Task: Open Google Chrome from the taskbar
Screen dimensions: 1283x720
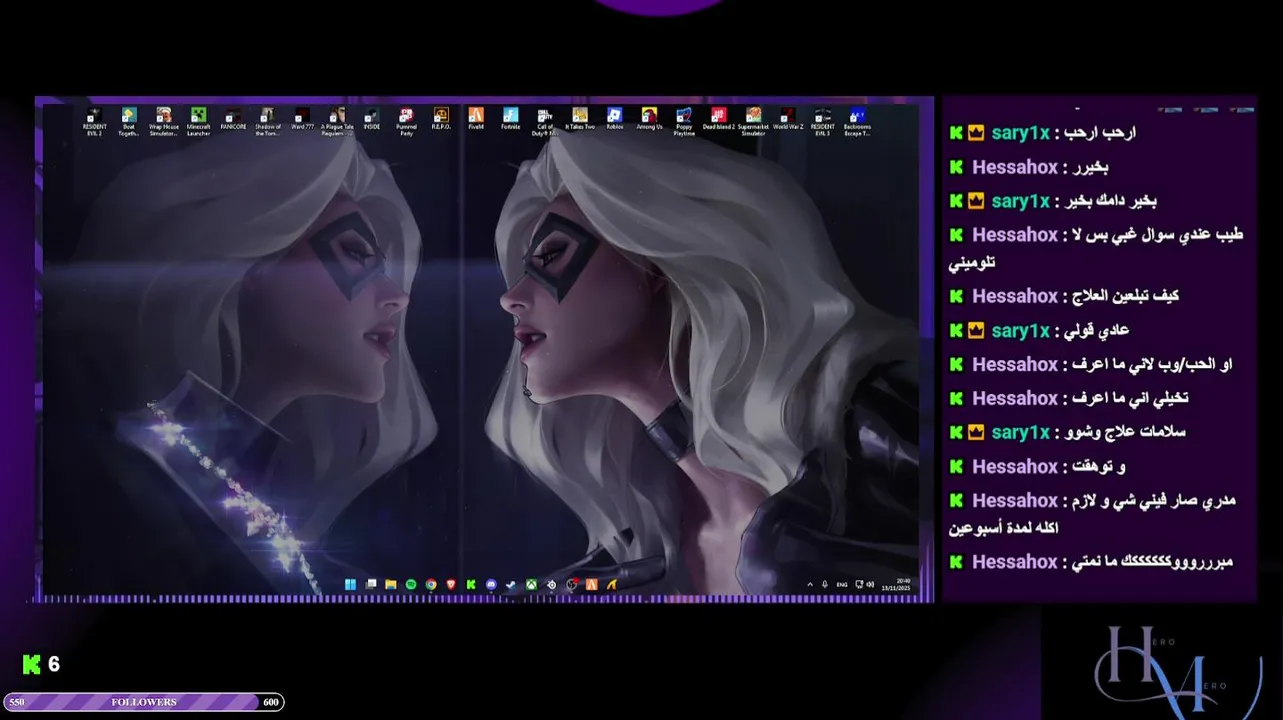Action: tap(431, 584)
